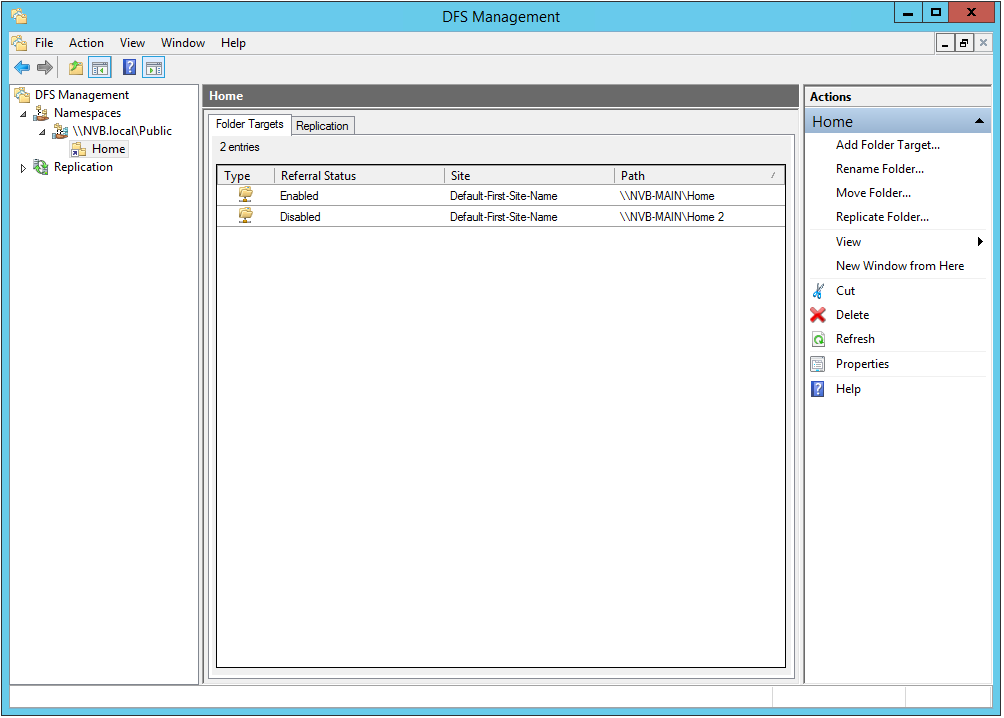Click the red Delete X icon
1004x718 pixels.
pos(818,315)
